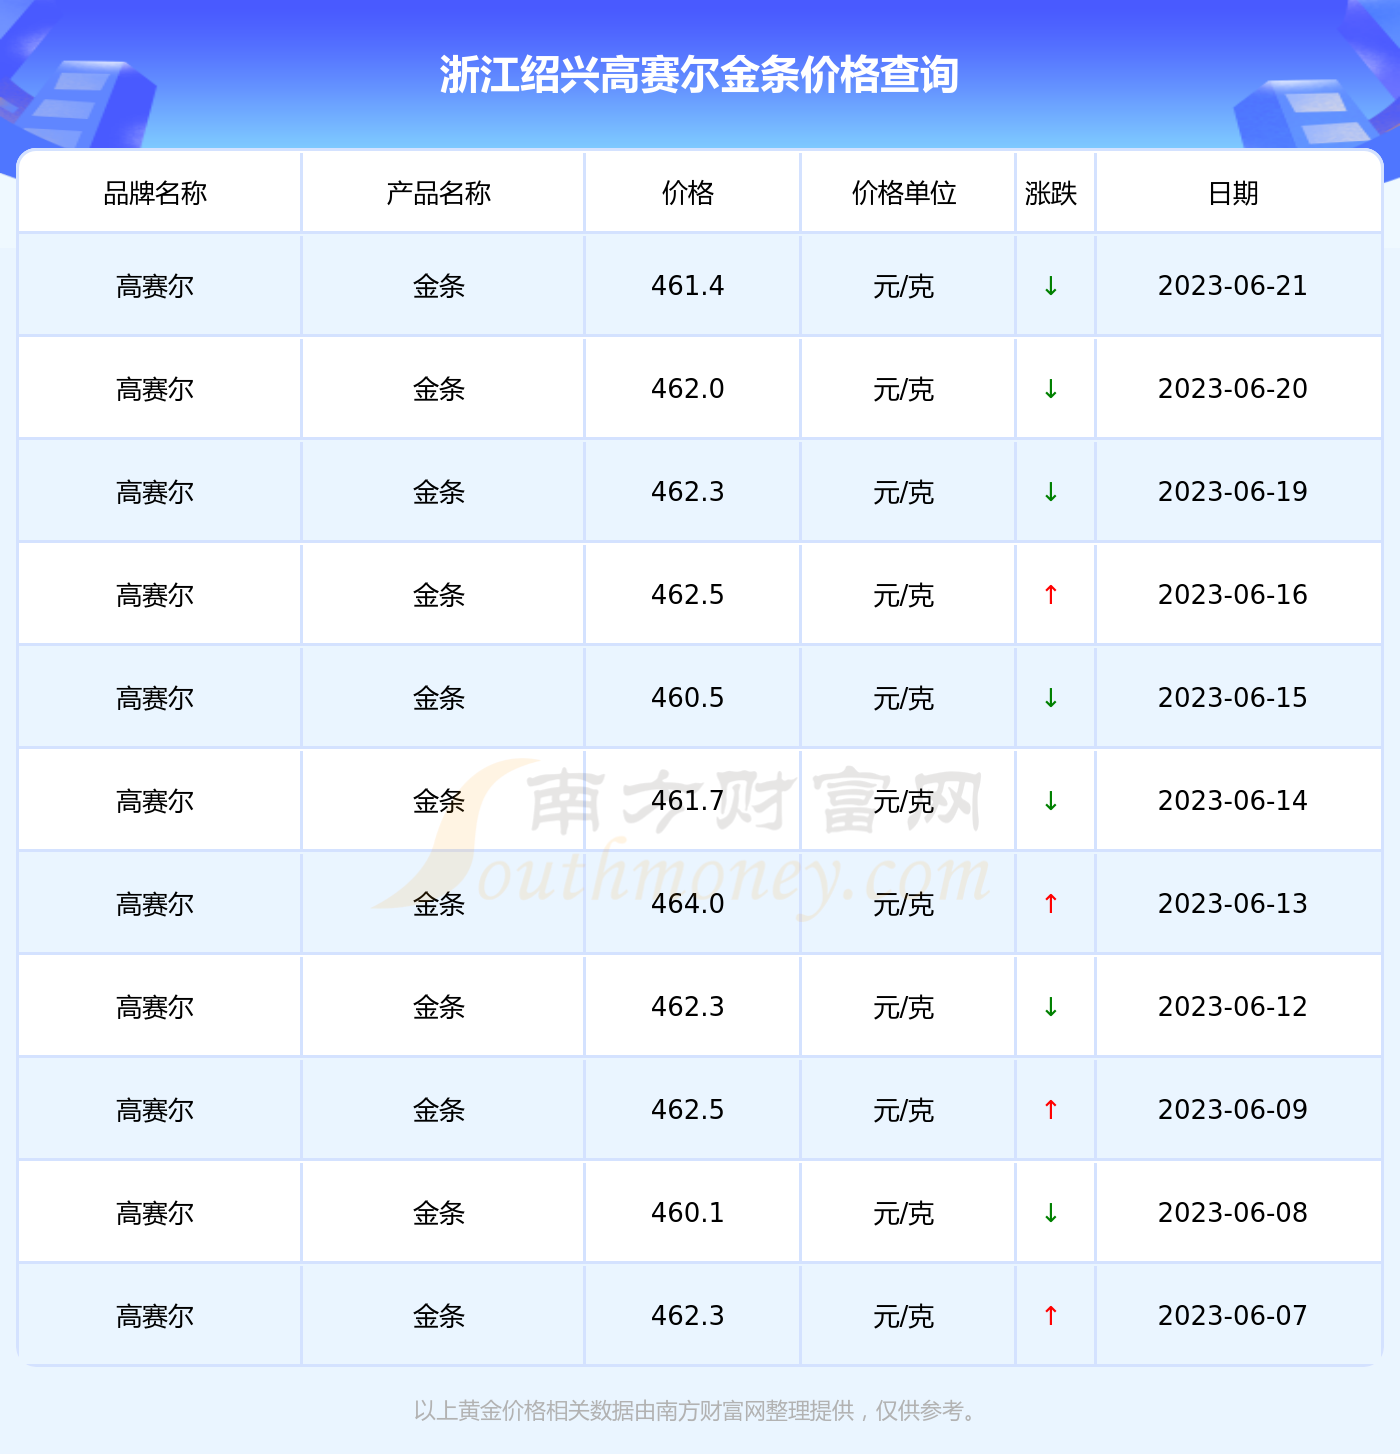The height and width of the screenshot is (1455, 1400).
Task: Select the price 462.0
Action: pos(688,389)
